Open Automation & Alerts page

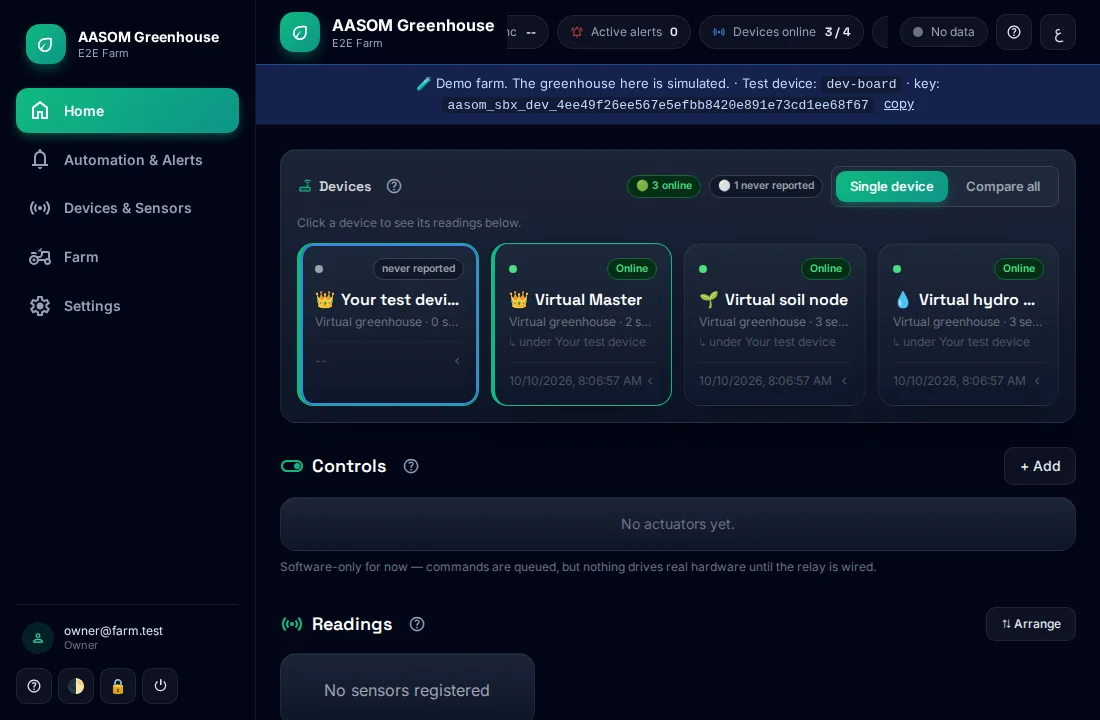click(x=128, y=160)
